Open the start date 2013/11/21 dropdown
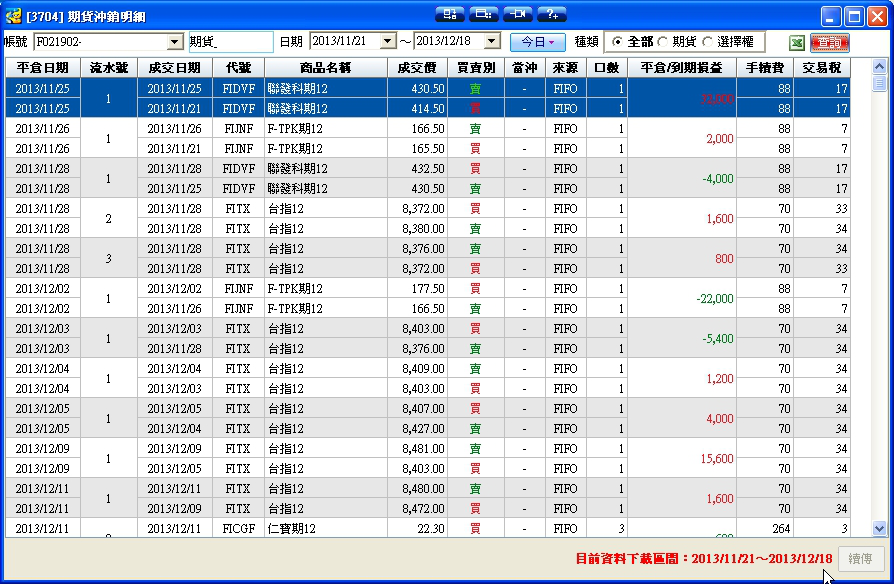This screenshot has width=894, height=584. click(x=388, y=40)
